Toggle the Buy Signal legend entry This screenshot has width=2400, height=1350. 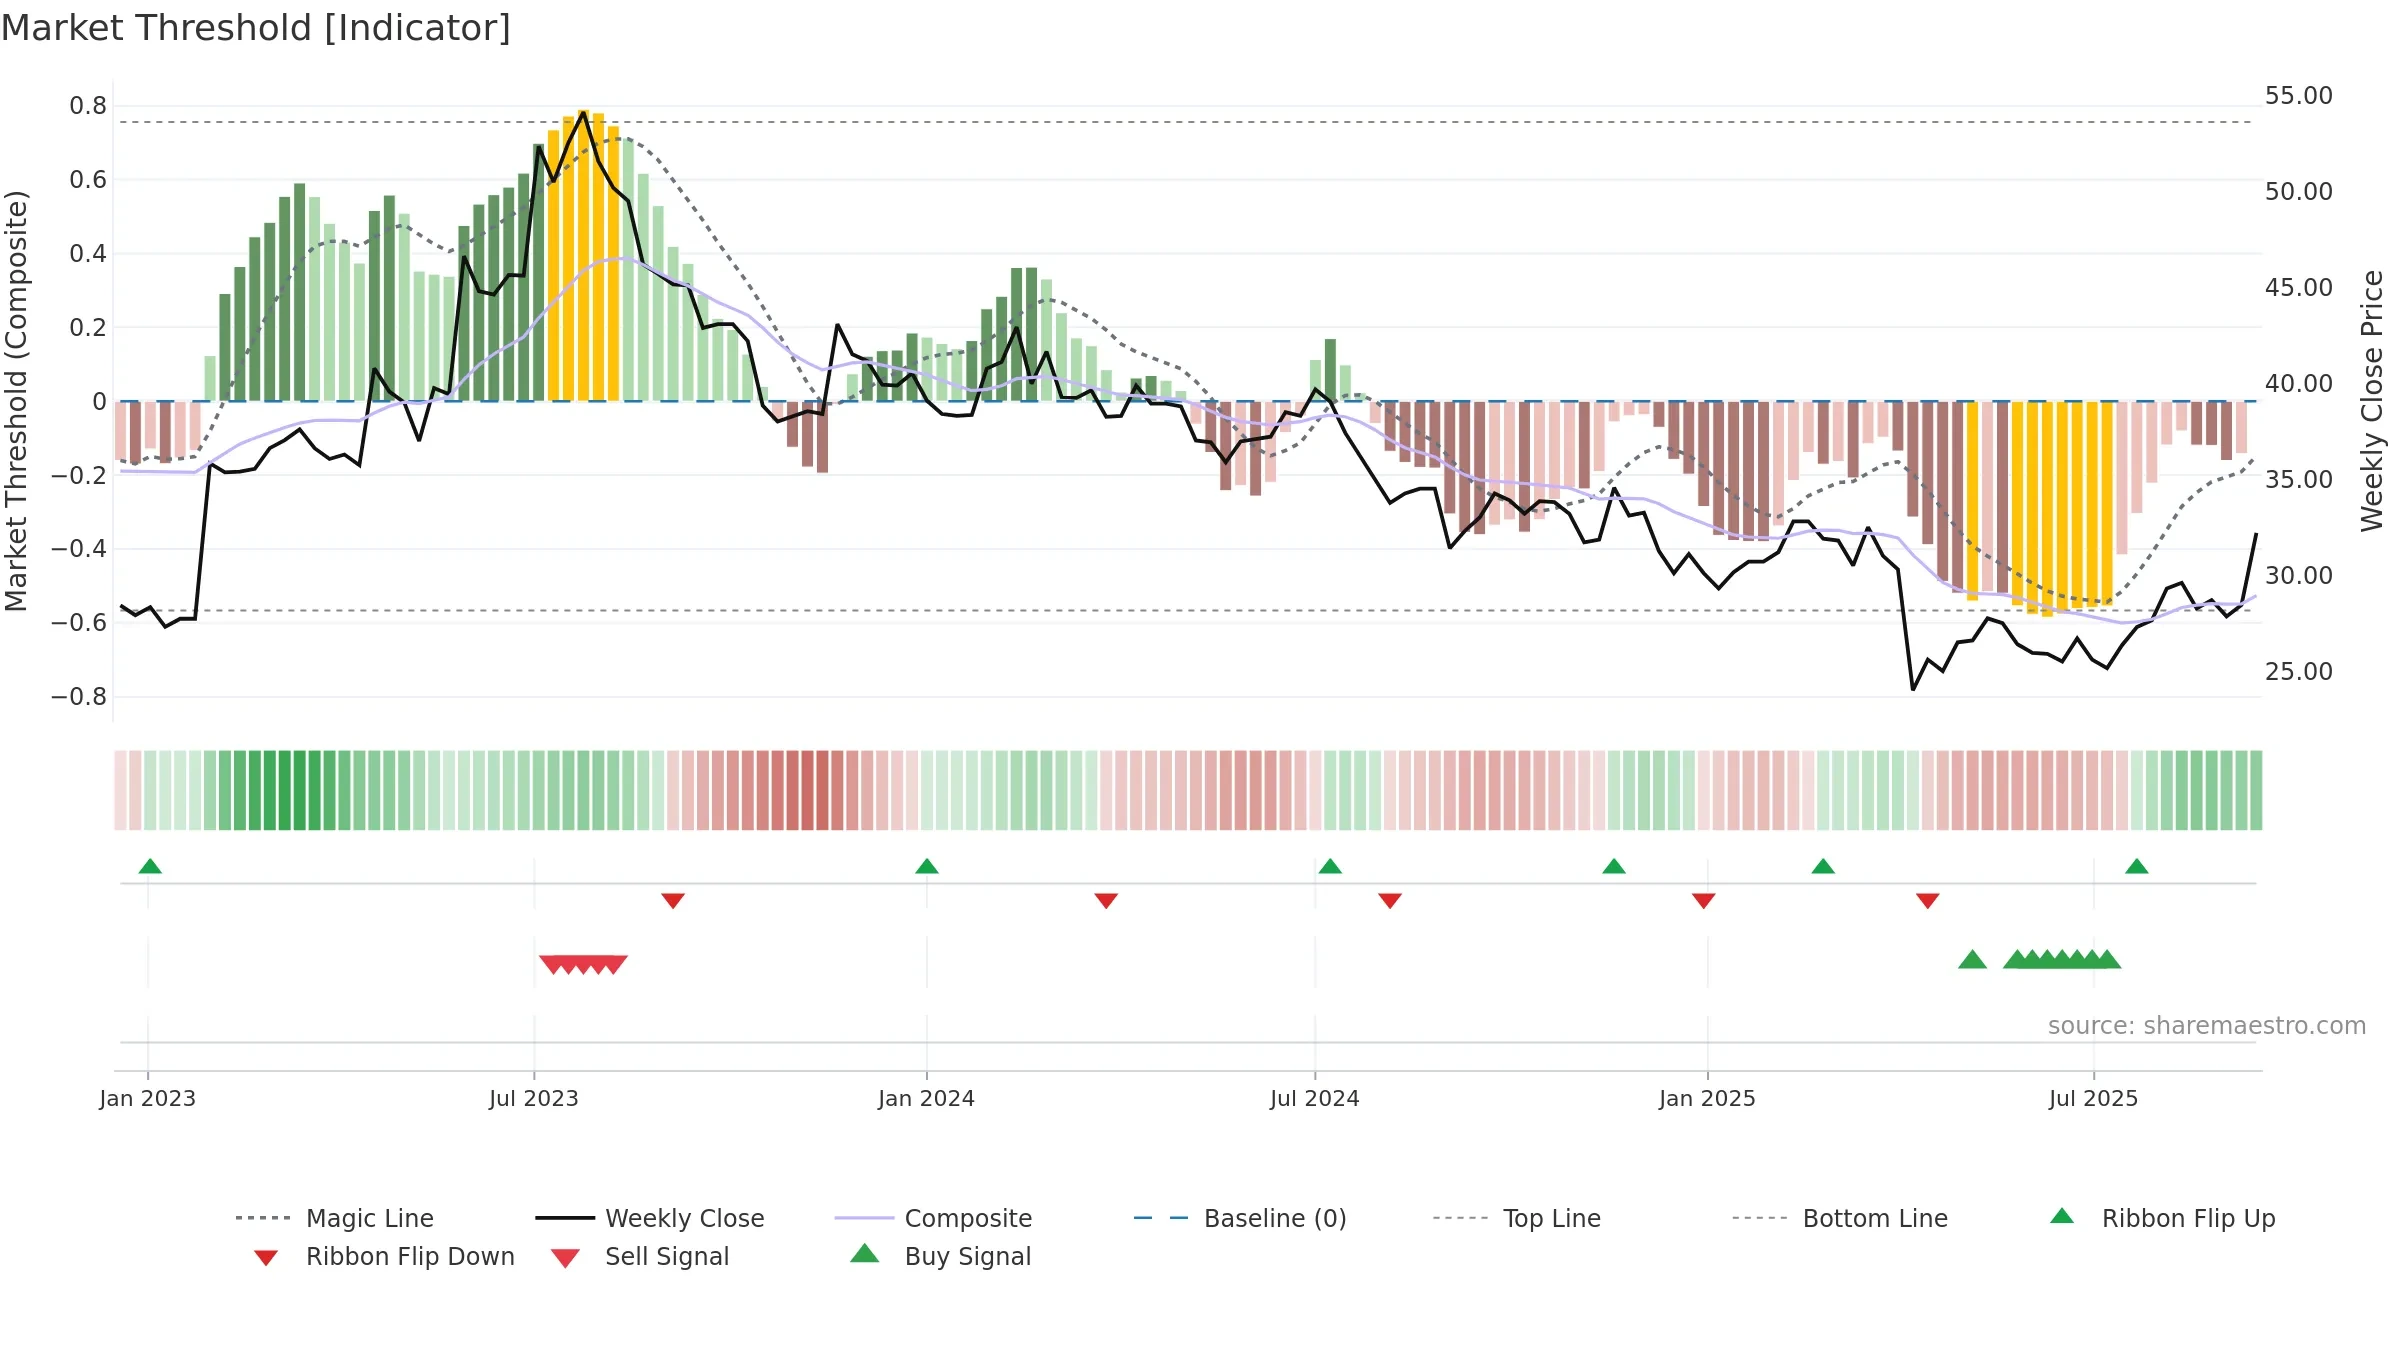click(x=940, y=1256)
